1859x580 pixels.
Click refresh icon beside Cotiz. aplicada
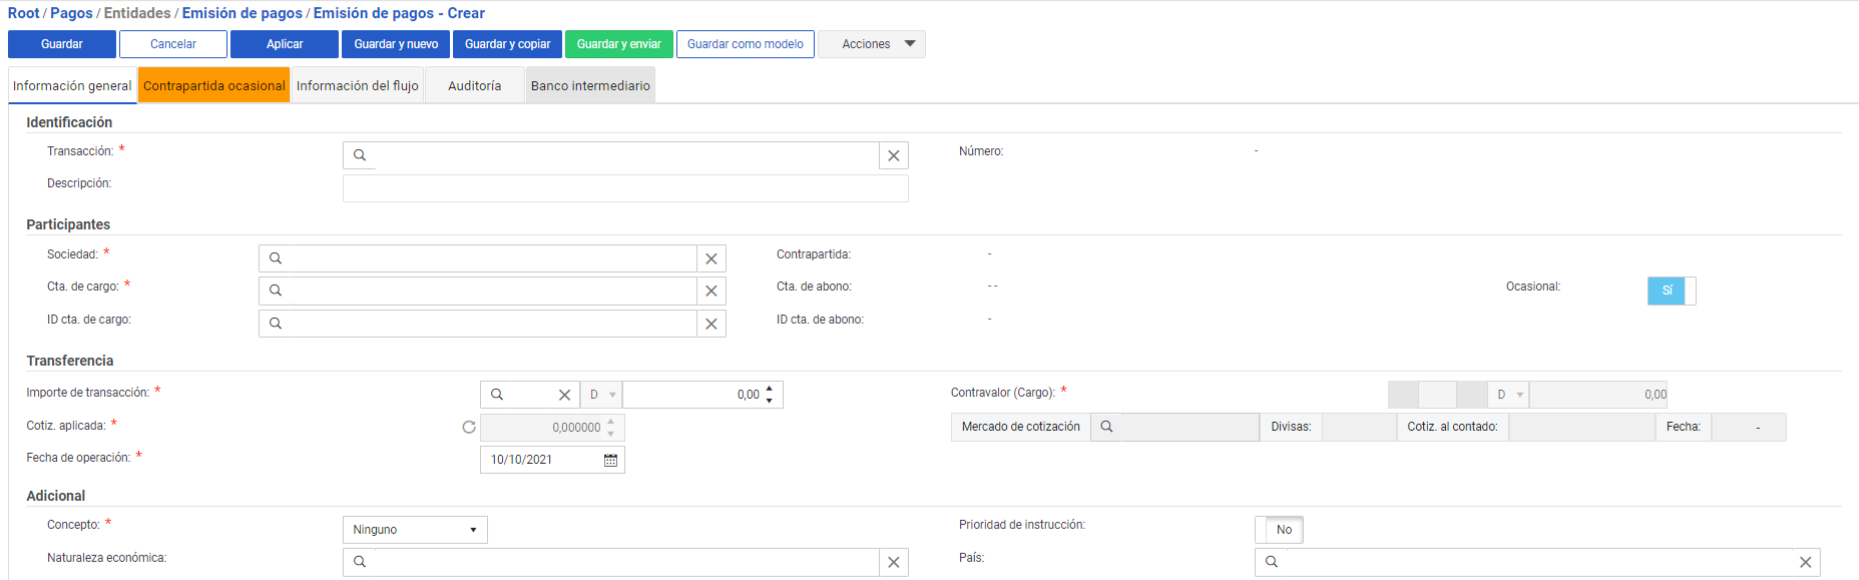click(469, 427)
